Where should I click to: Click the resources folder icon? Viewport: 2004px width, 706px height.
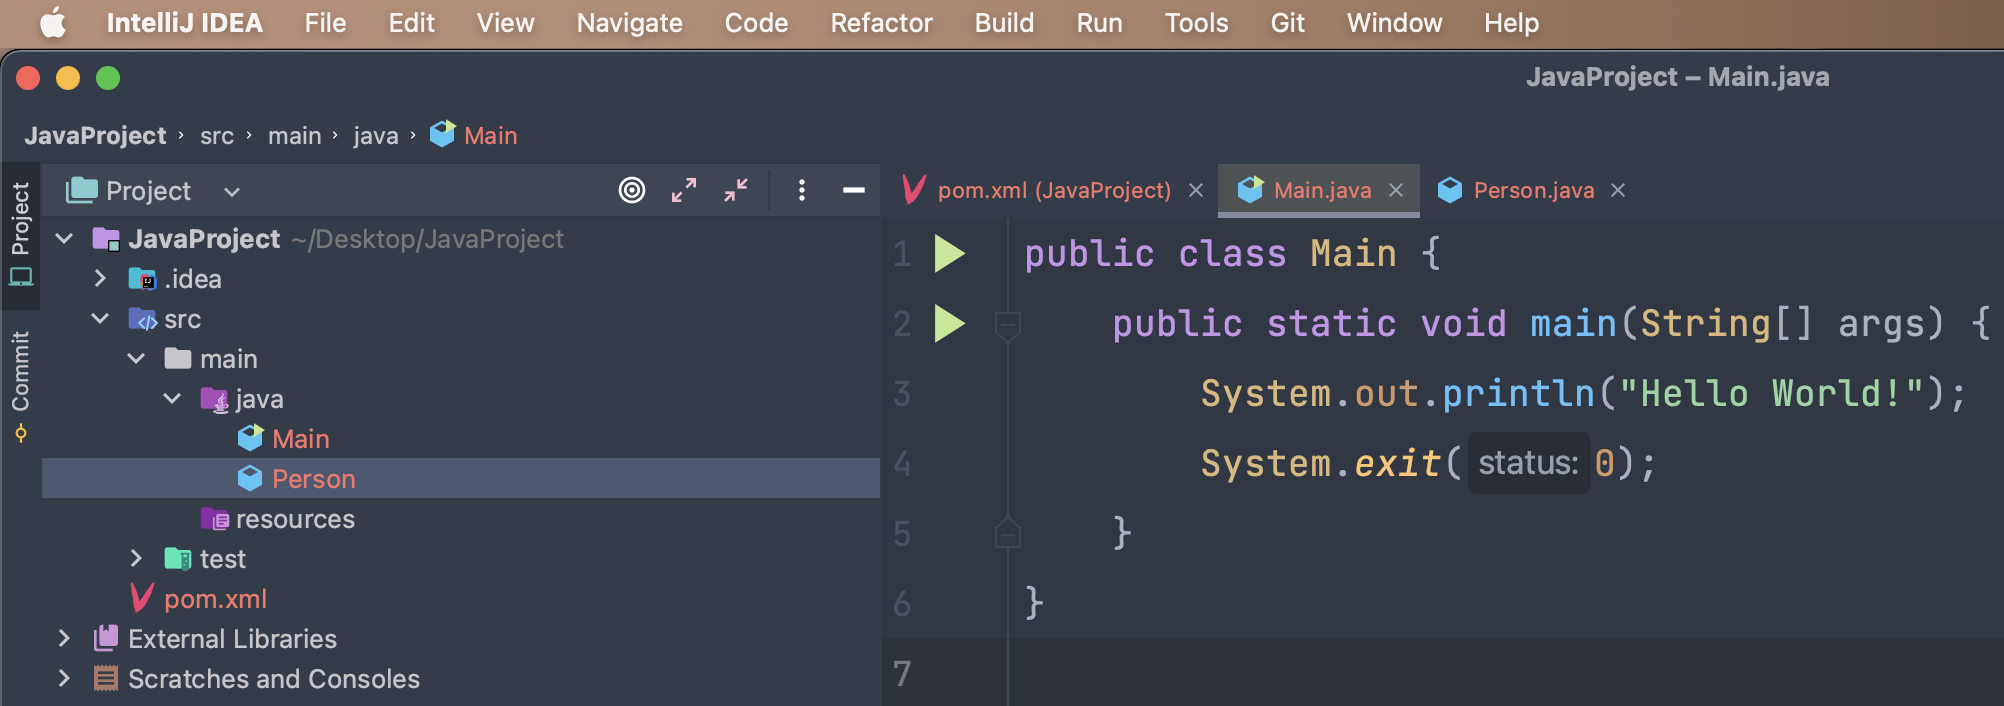tap(215, 519)
